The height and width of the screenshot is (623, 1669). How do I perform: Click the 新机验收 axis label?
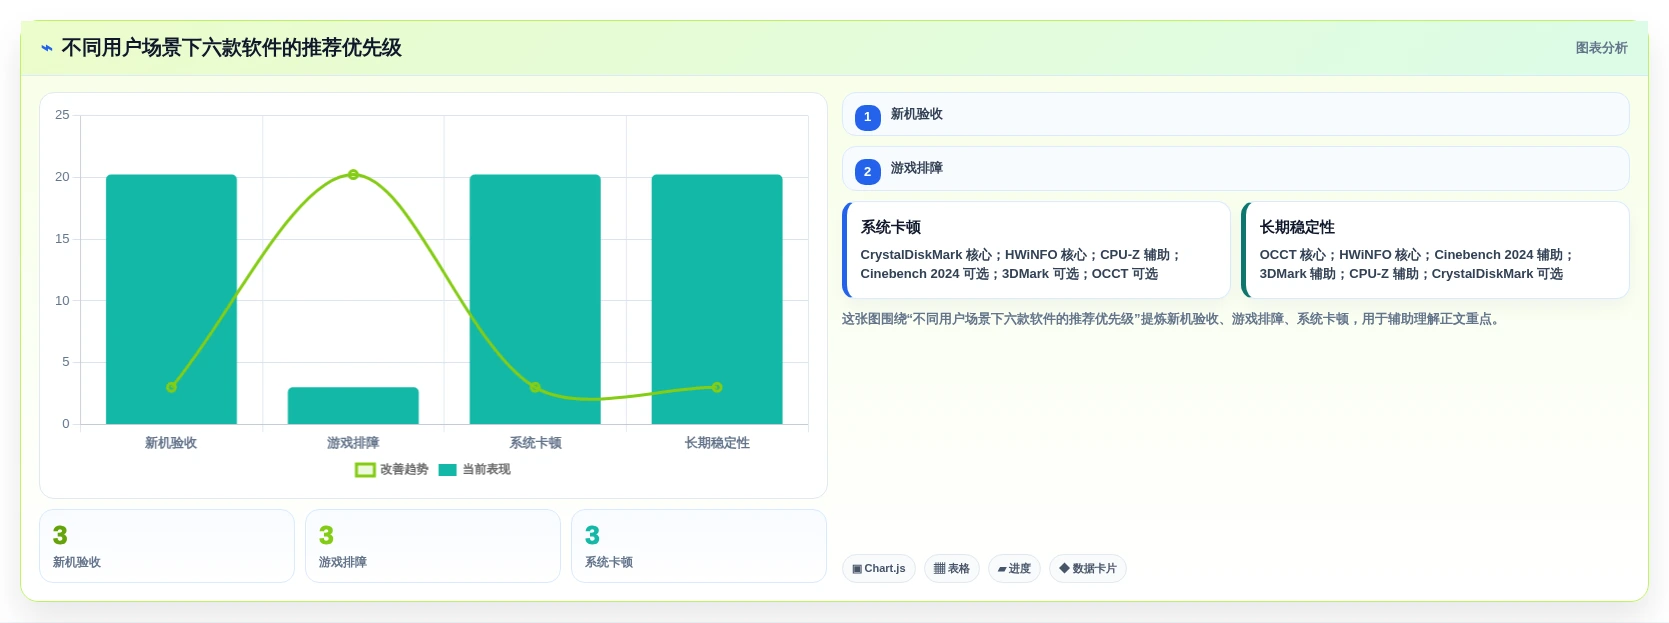point(171,443)
